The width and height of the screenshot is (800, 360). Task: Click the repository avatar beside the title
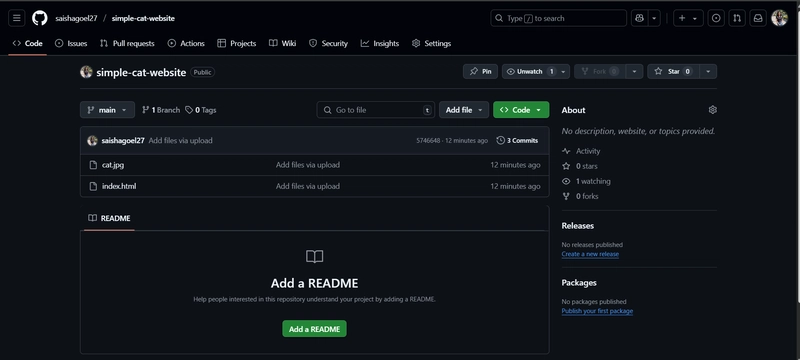[86, 72]
